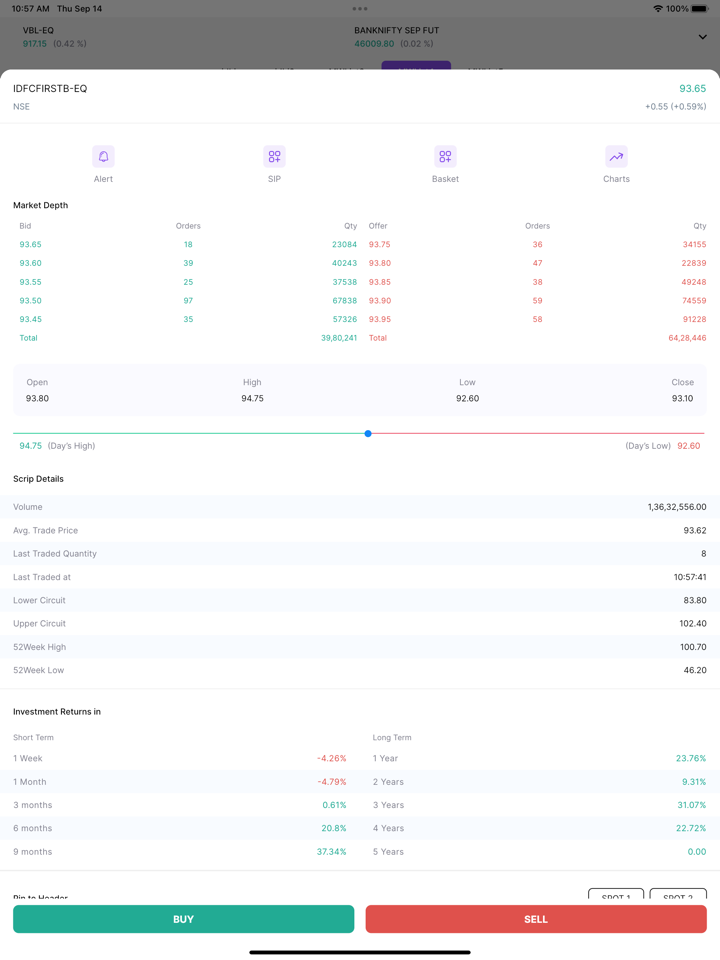
Task: Open the Alert bell icon
Action: [x=103, y=157]
